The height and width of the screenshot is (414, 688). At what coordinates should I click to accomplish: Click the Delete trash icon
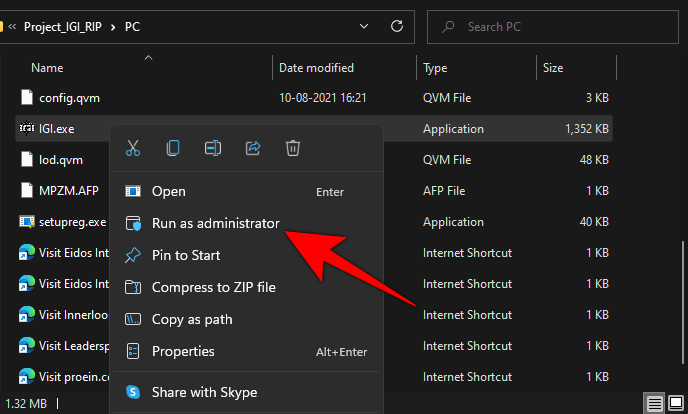[293, 148]
